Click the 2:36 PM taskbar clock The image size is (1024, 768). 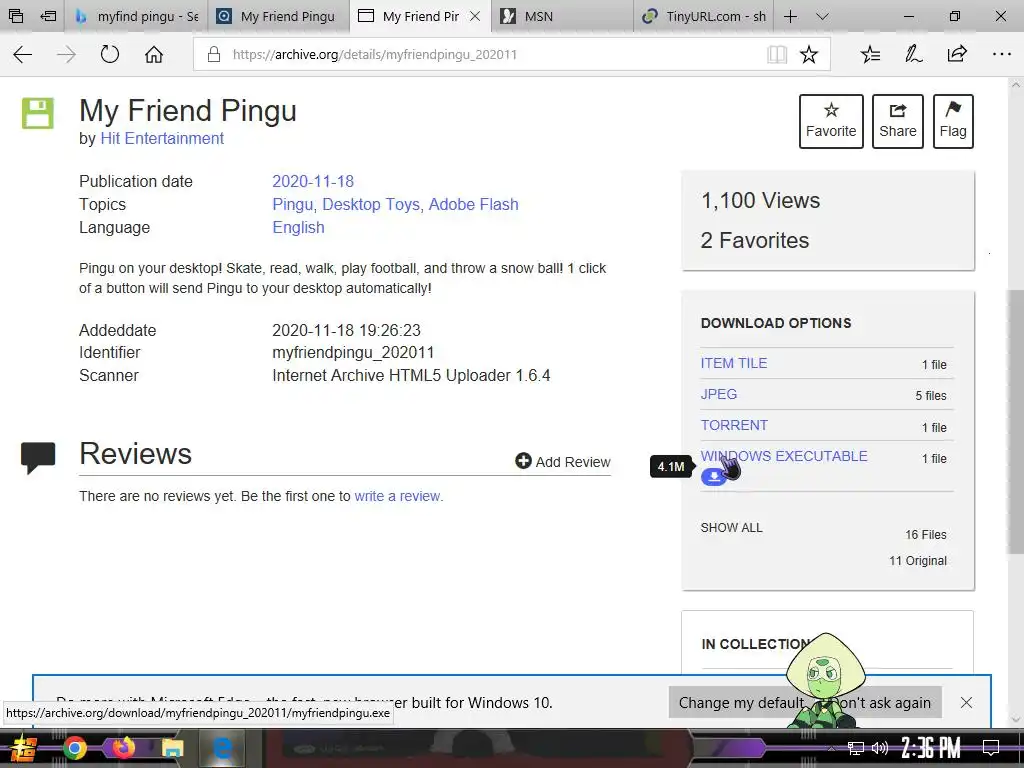point(931,748)
